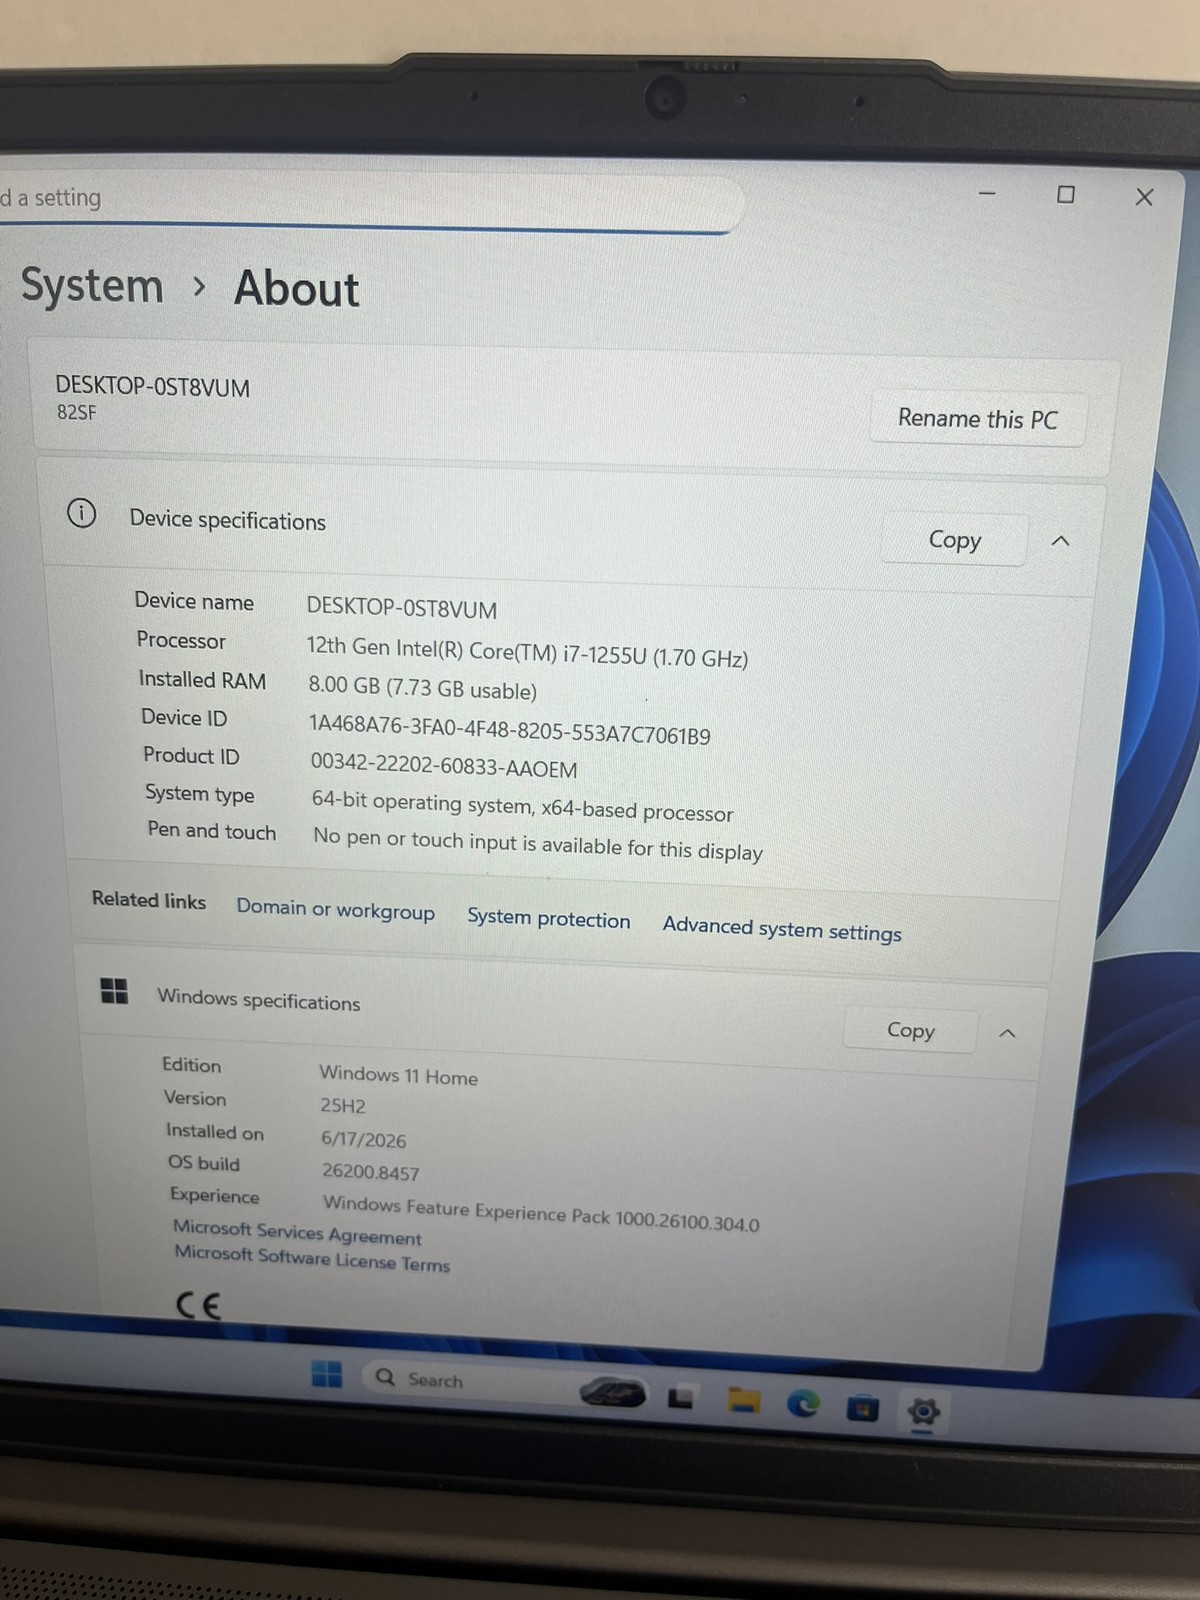
Task: Copy the Windows specifications
Action: 910,1030
